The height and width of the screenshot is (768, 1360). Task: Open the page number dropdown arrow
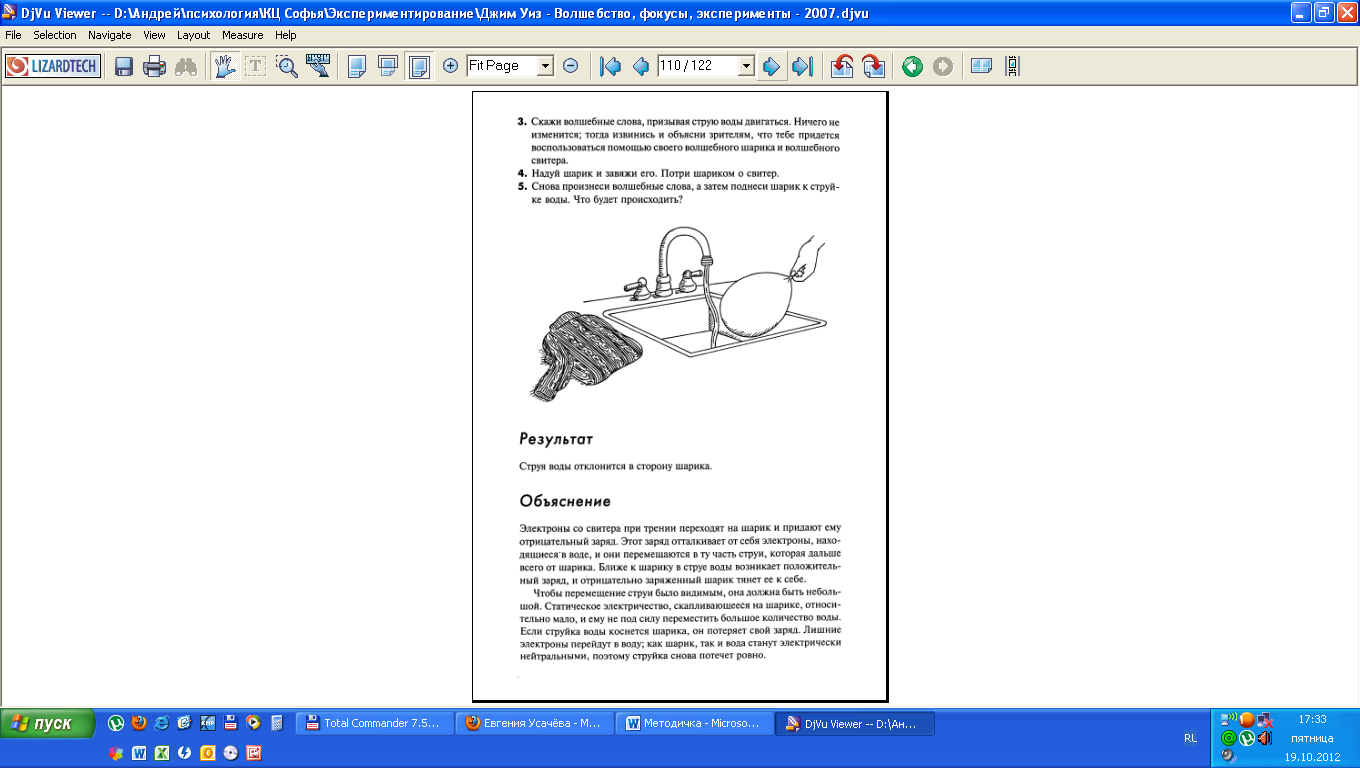745,66
